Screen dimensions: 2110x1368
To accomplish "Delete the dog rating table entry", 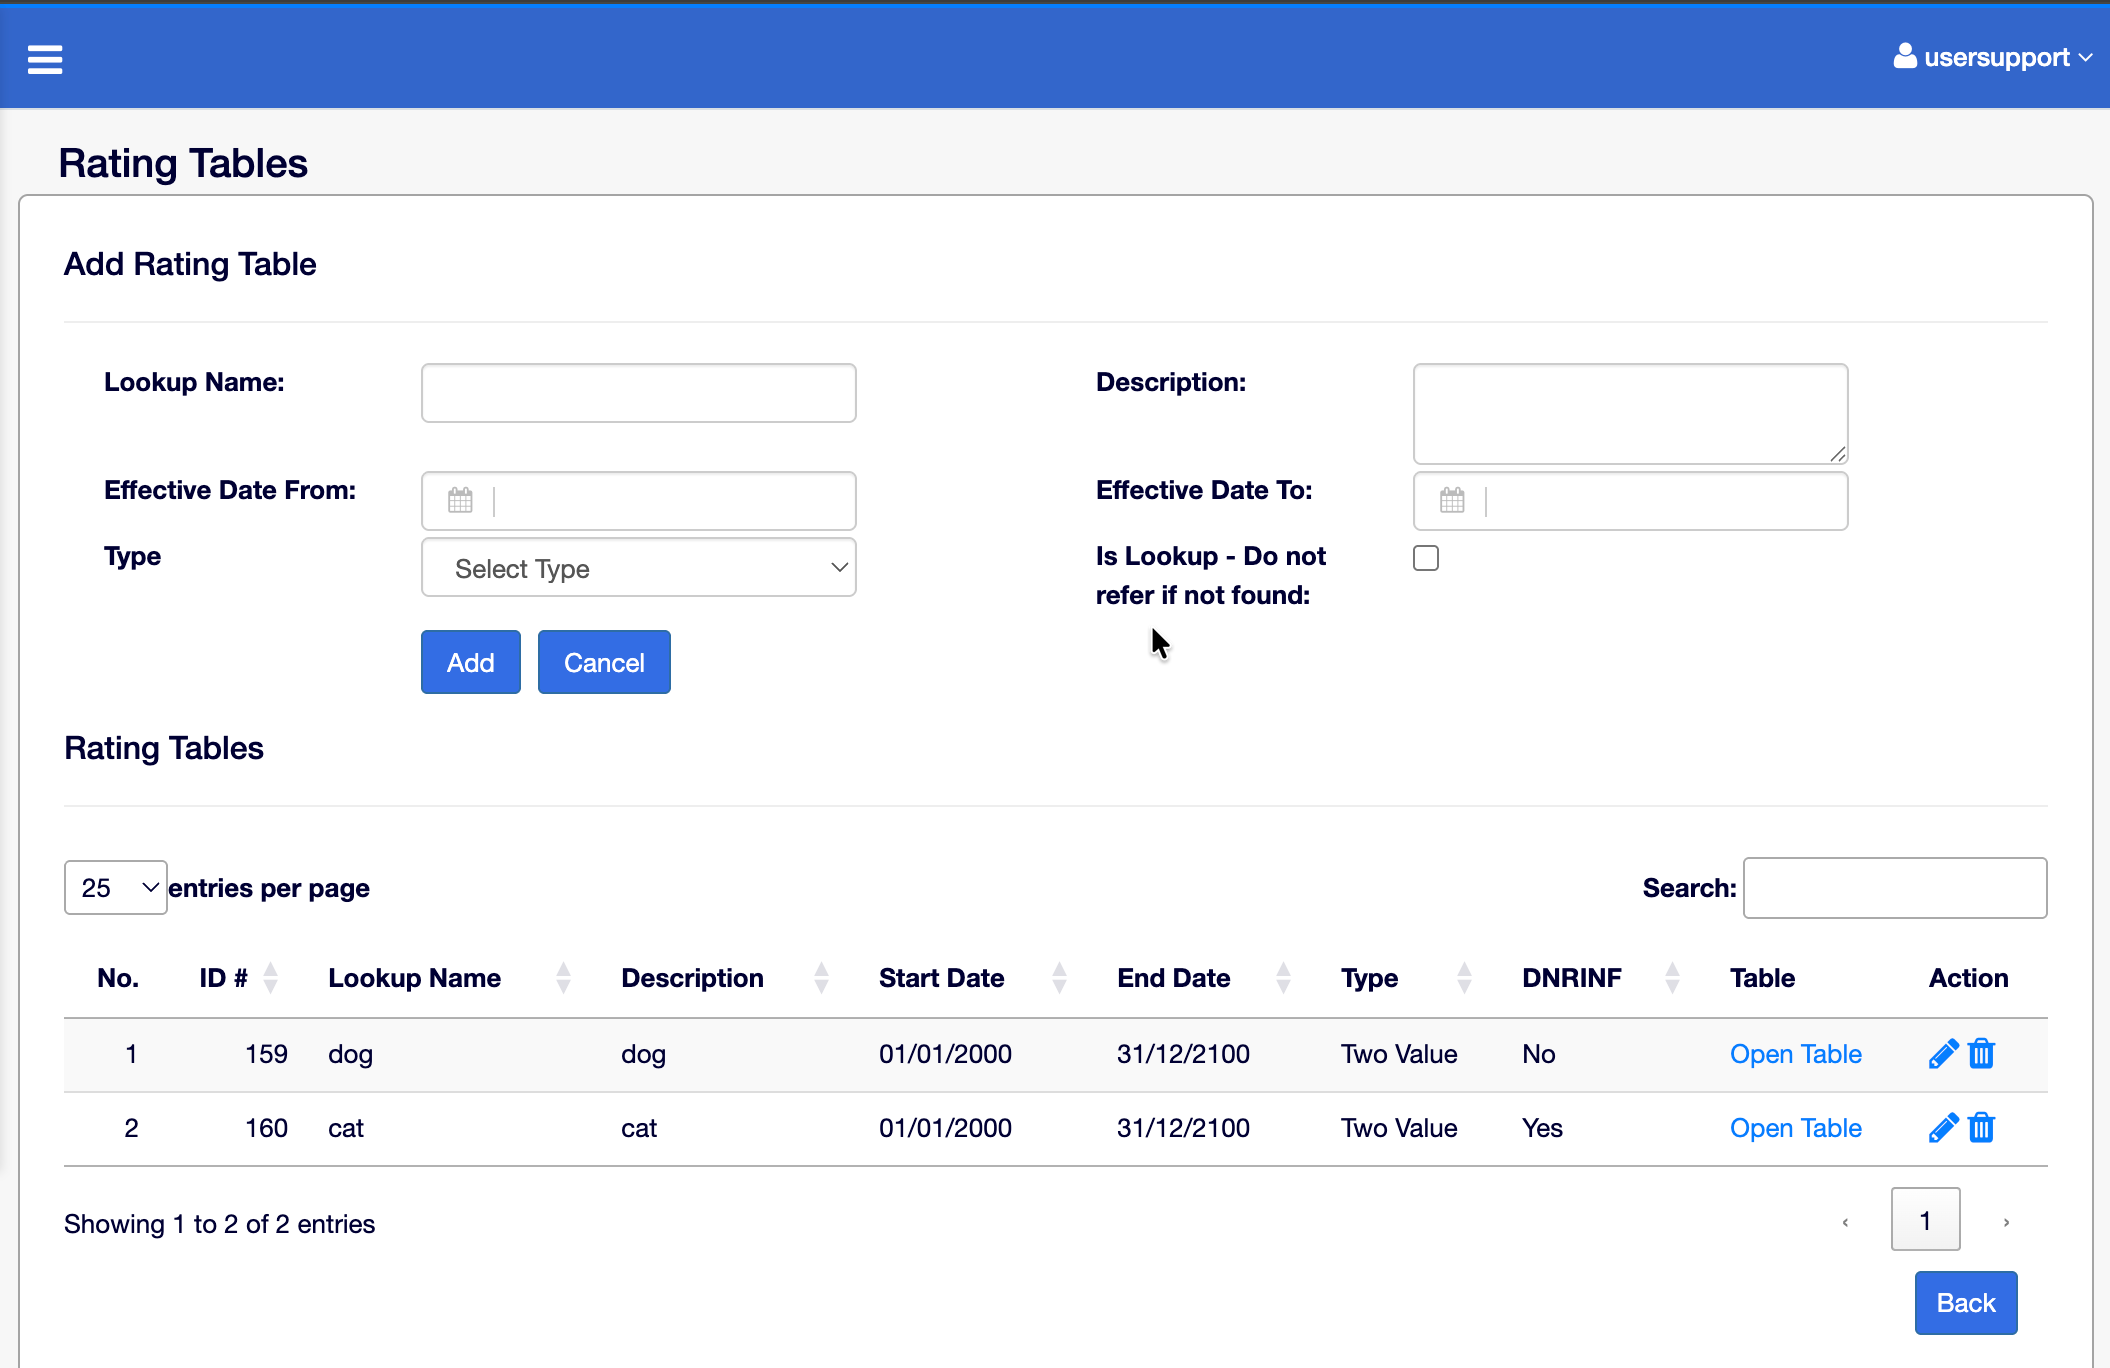I will click(1980, 1053).
